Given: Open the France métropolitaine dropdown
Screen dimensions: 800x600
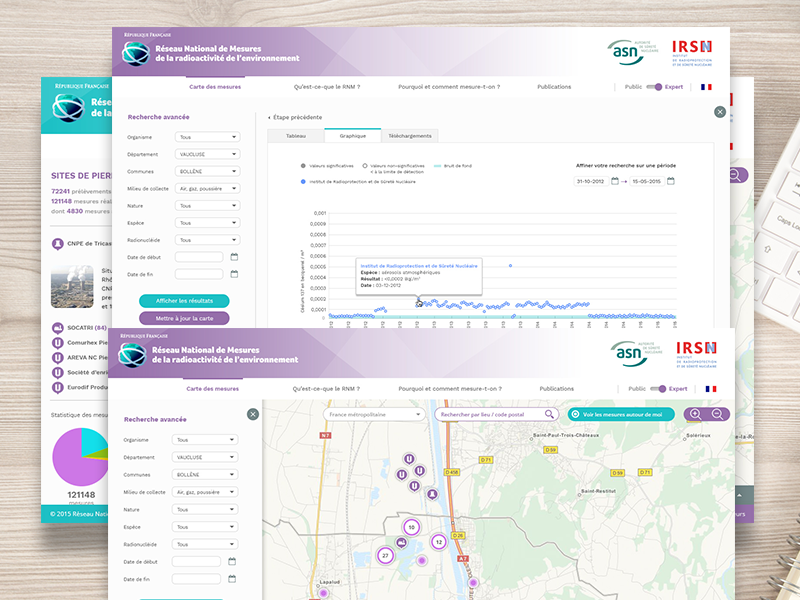Looking at the screenshot, I should (x=374, y=414).
